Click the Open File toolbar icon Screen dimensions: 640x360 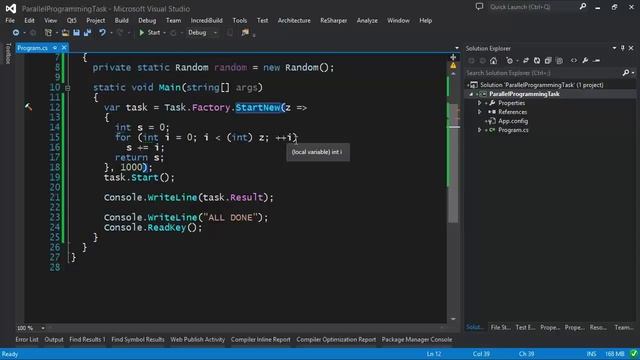pos(65,33)
